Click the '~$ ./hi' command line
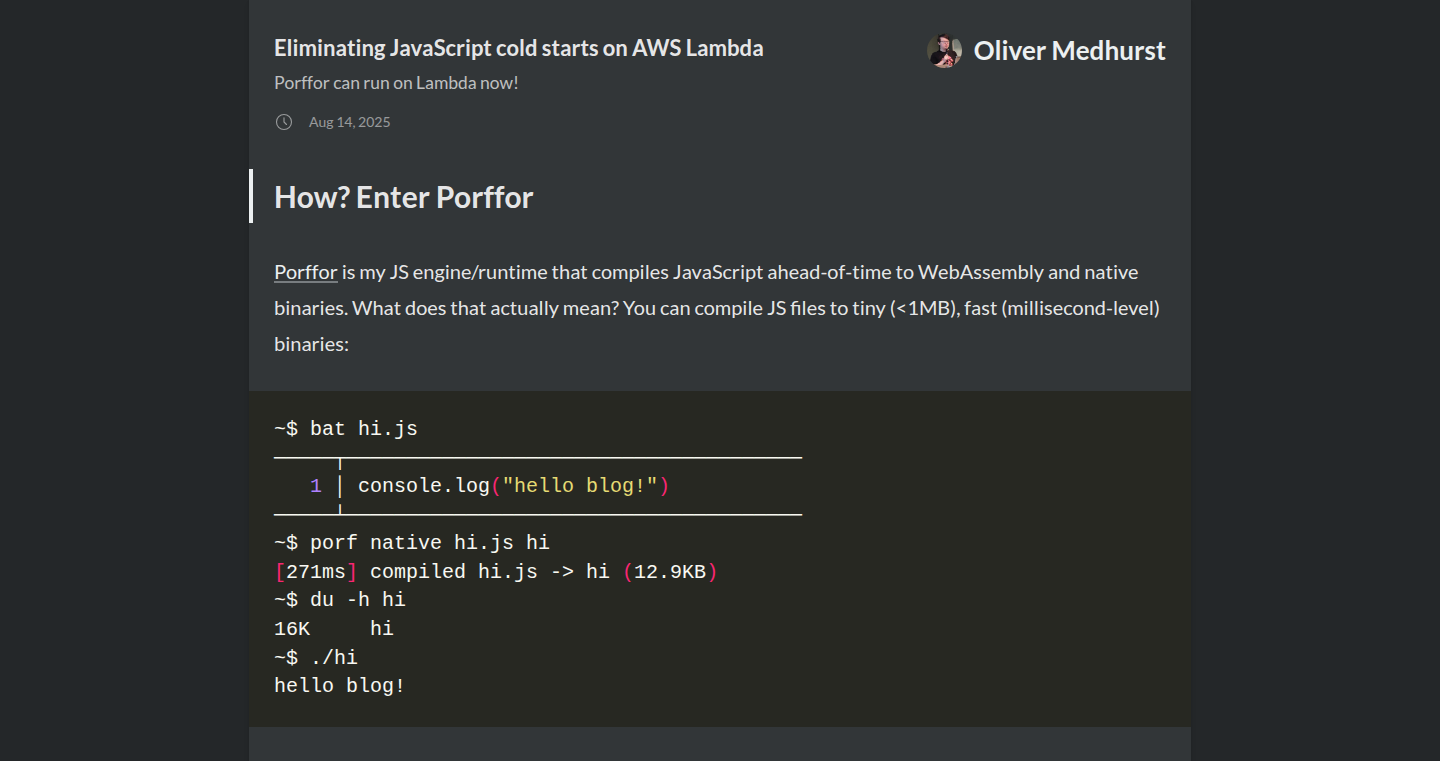 click(316, 657)
